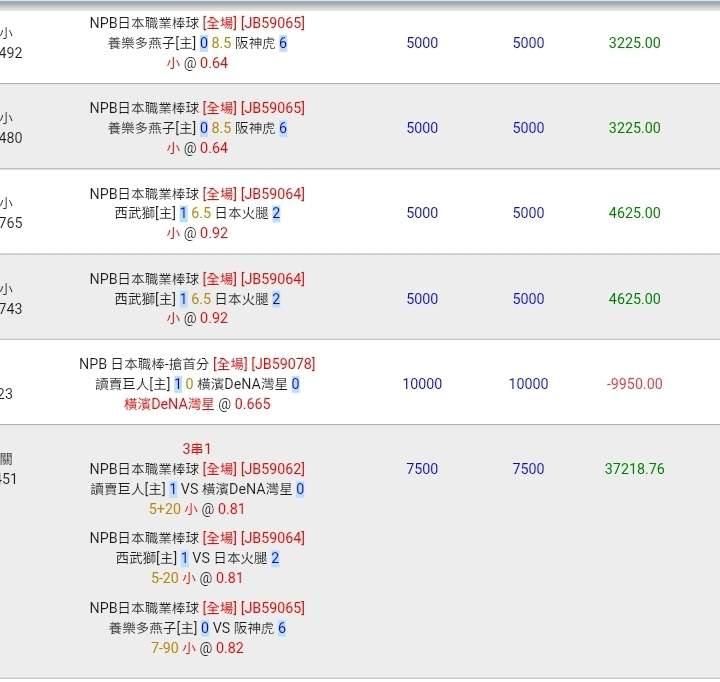Image resolution: width=720 pixels, height=682 pixels.
Task: Click the bet ID ending in 743
Action: coord(11,309)
